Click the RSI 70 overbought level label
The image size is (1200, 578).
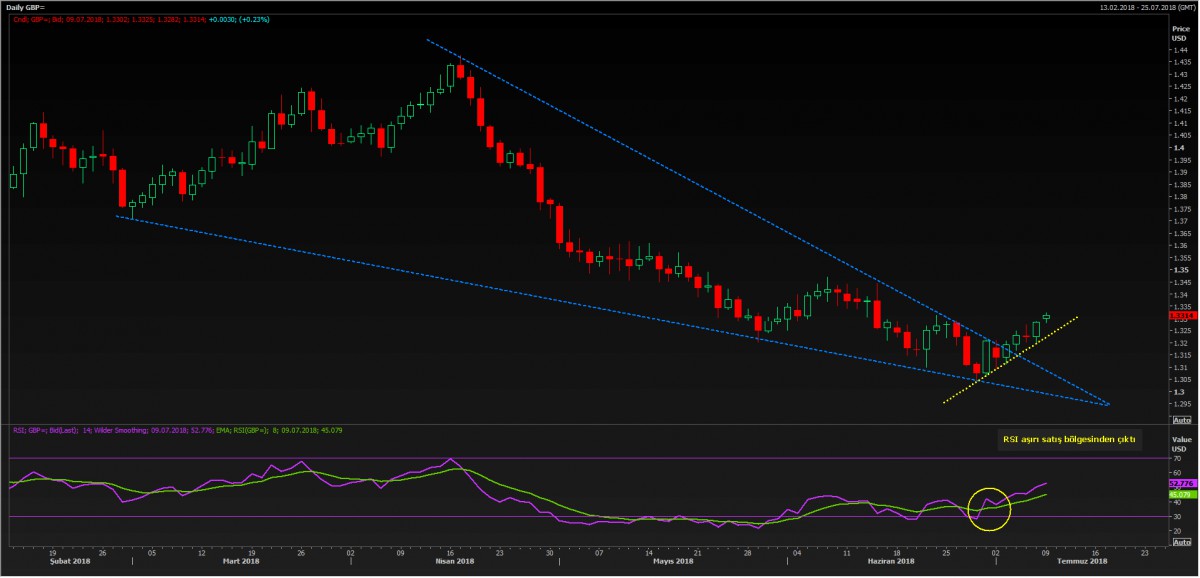[1176, 458]
